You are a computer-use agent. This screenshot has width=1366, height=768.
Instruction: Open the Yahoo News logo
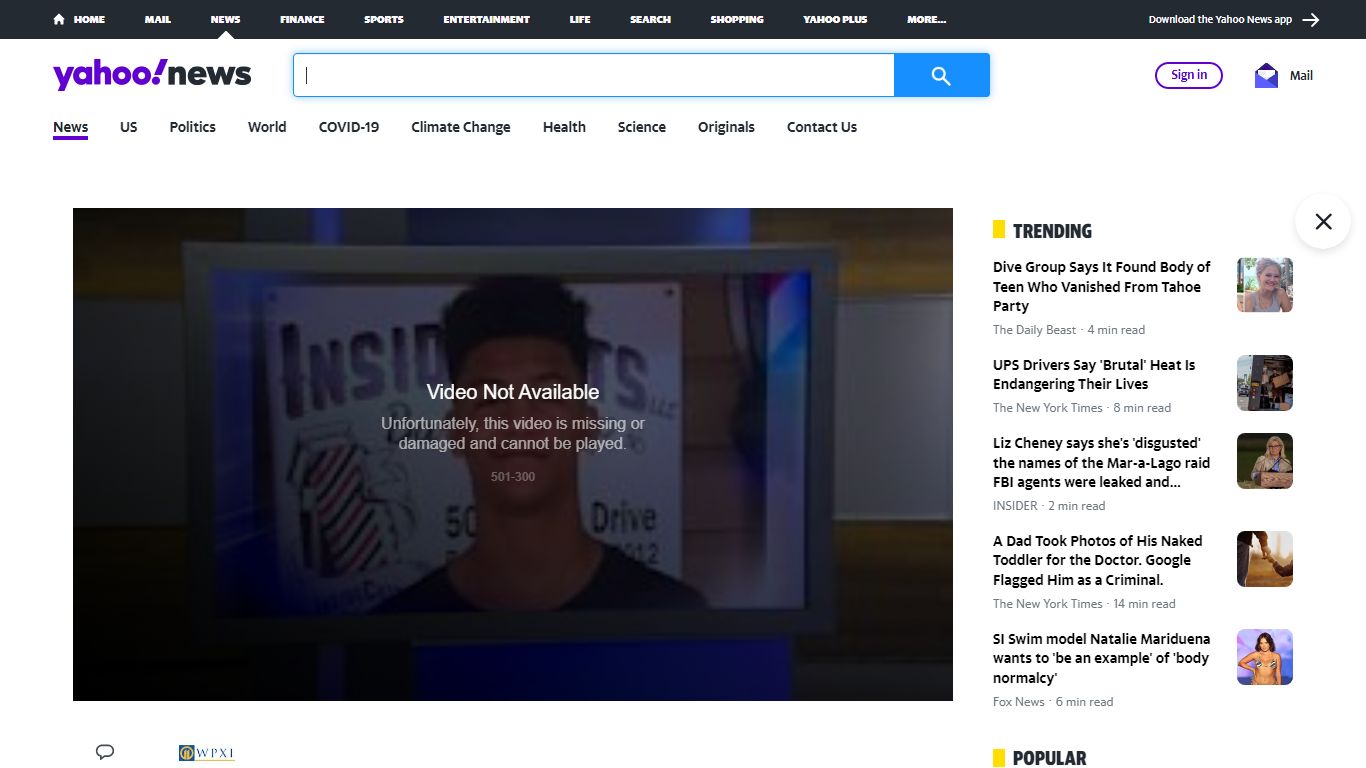[152, 75]
